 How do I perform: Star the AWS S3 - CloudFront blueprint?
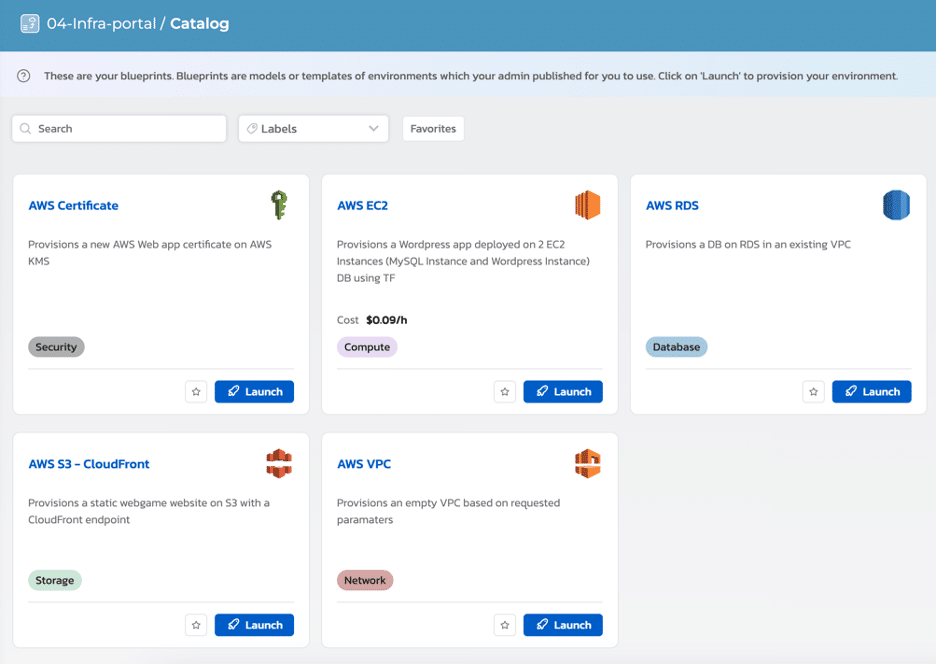[196, 625]
